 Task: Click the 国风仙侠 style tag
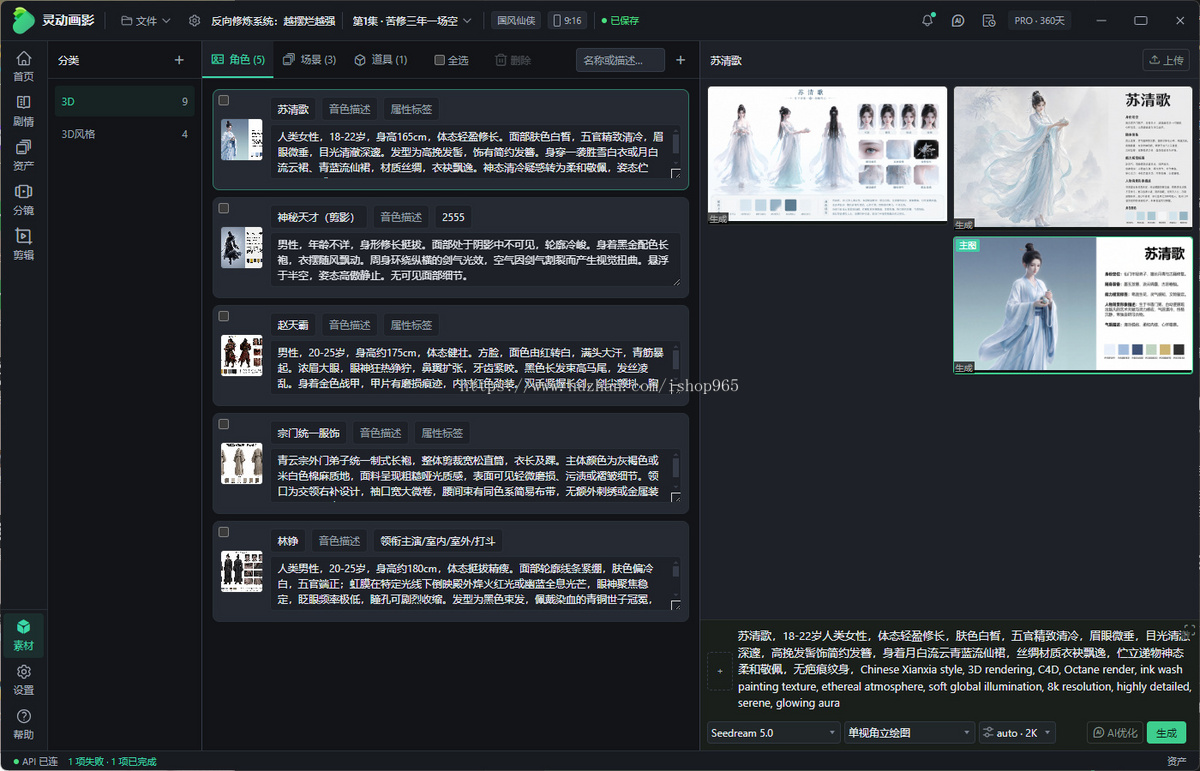tap(516, 20)
